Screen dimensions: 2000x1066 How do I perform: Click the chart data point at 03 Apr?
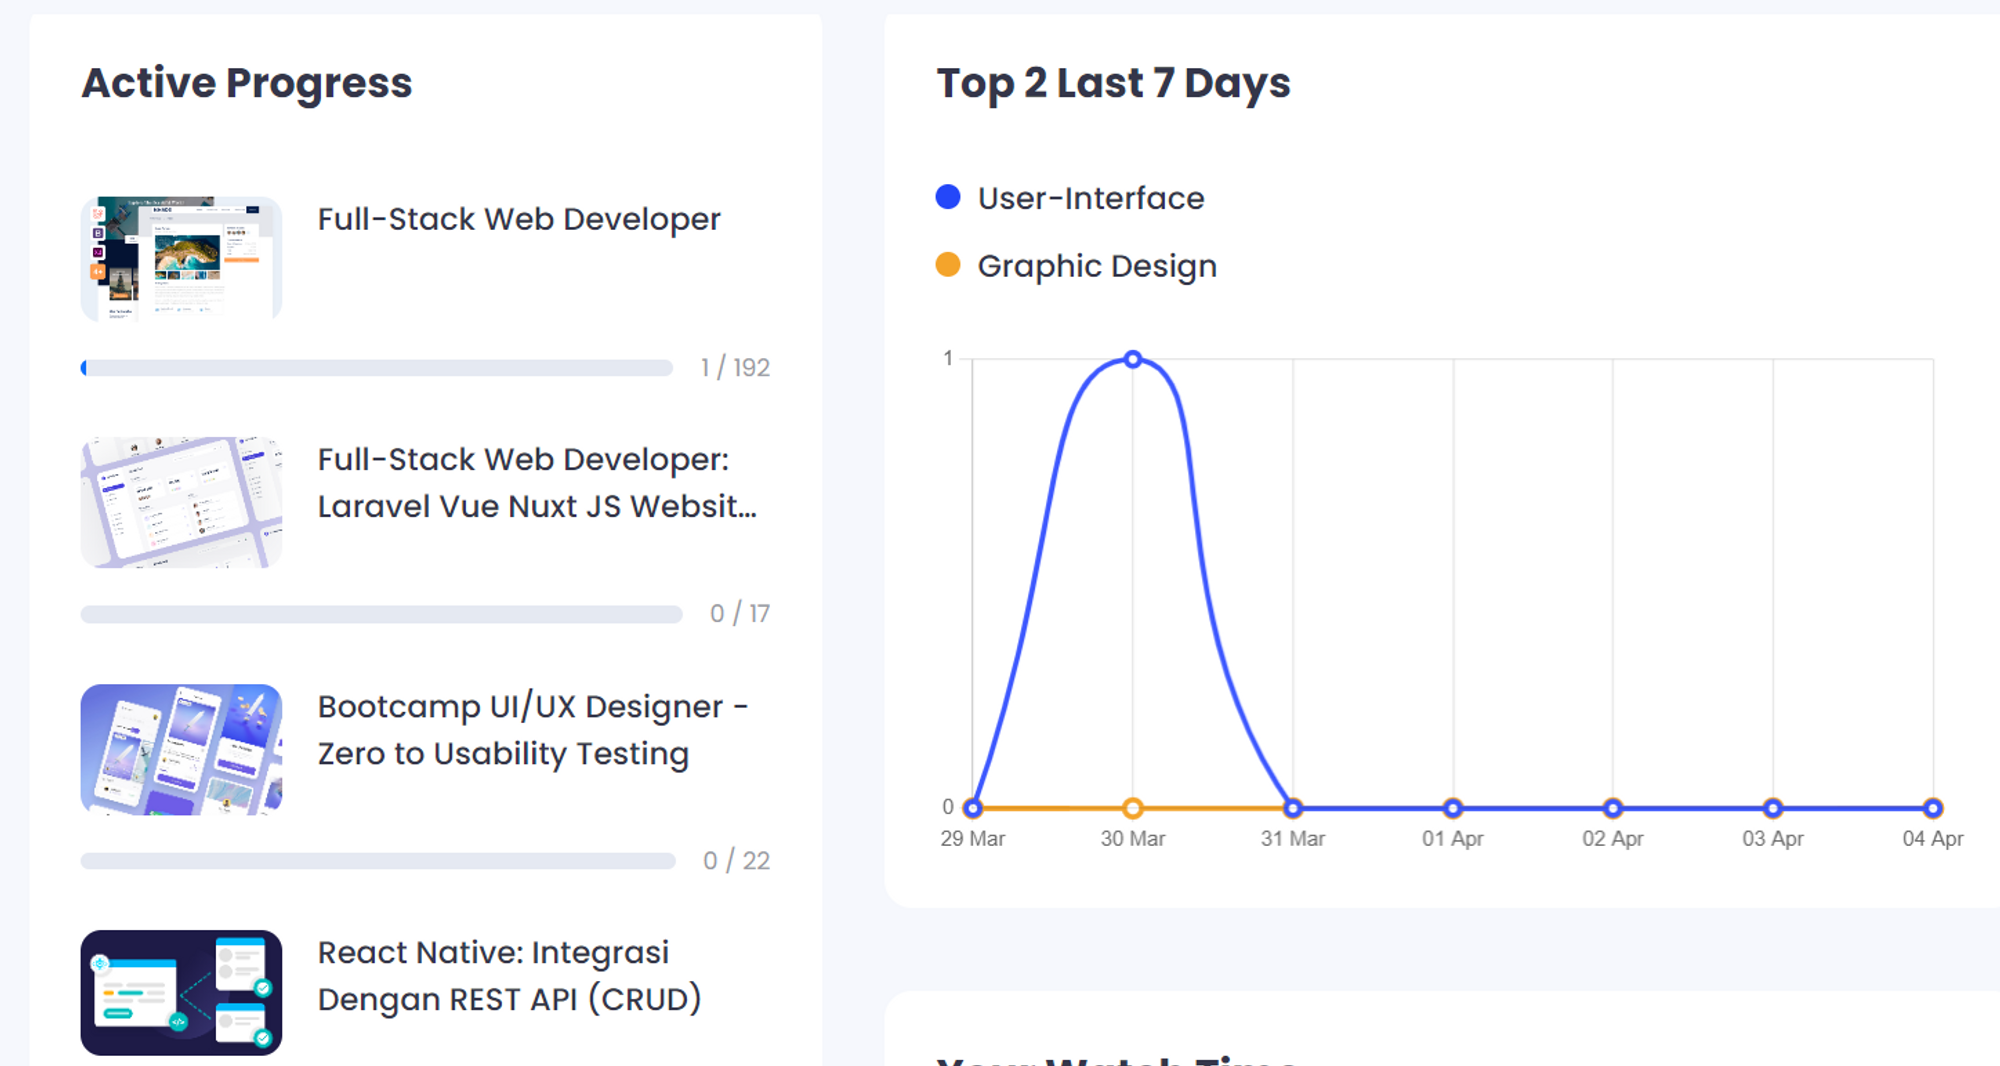coord(1773,808)
